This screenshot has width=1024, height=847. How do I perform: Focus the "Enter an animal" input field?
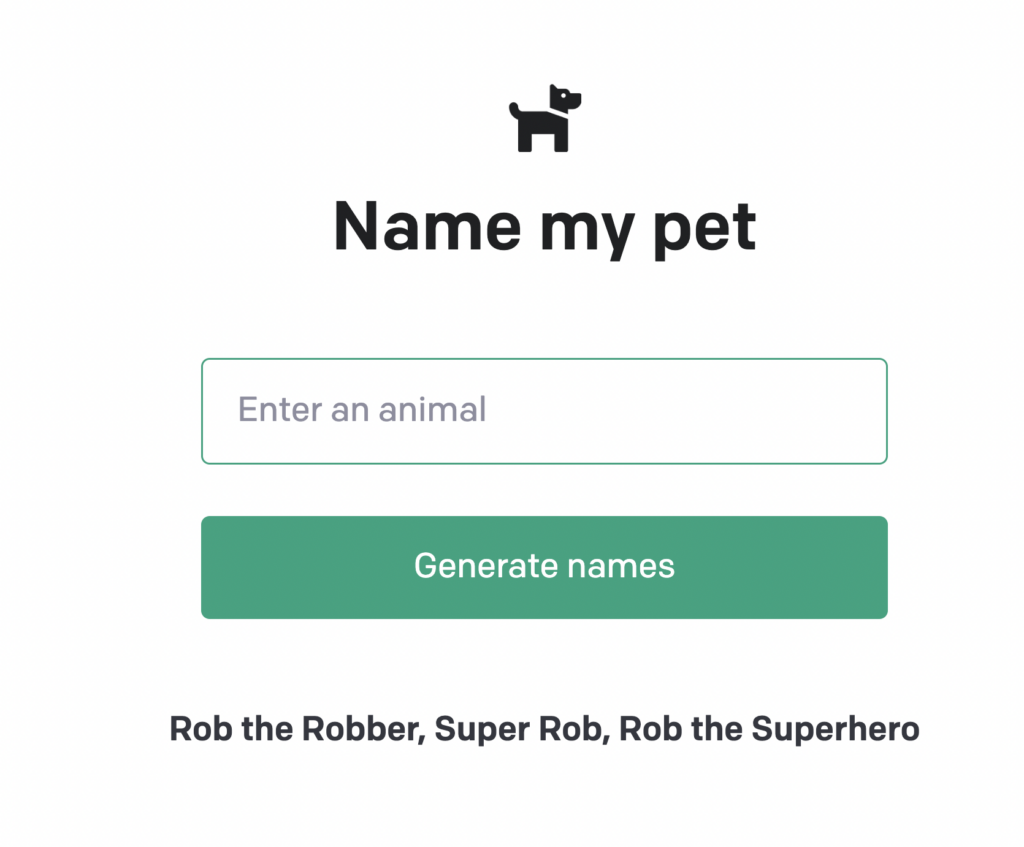click(544, 411)
